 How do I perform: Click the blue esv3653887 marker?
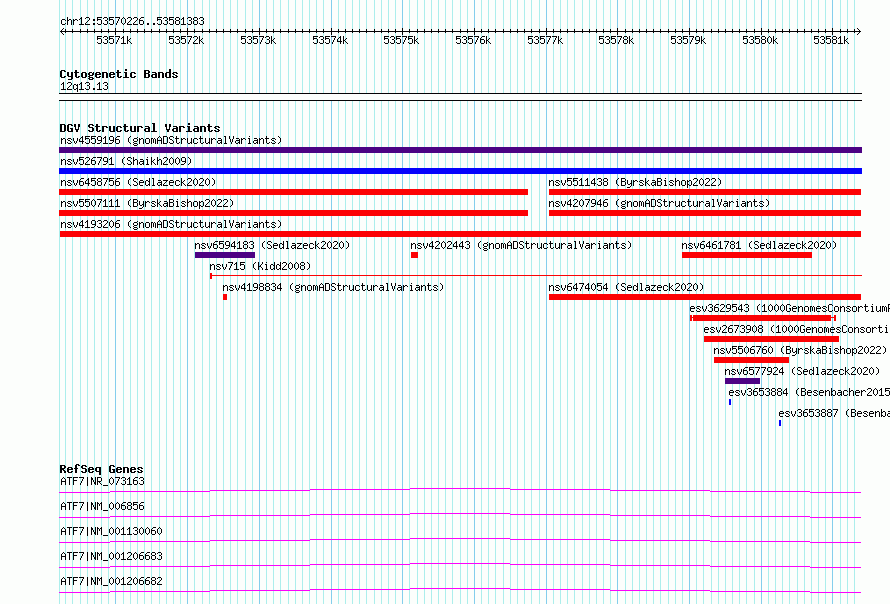tap(780, 423)
